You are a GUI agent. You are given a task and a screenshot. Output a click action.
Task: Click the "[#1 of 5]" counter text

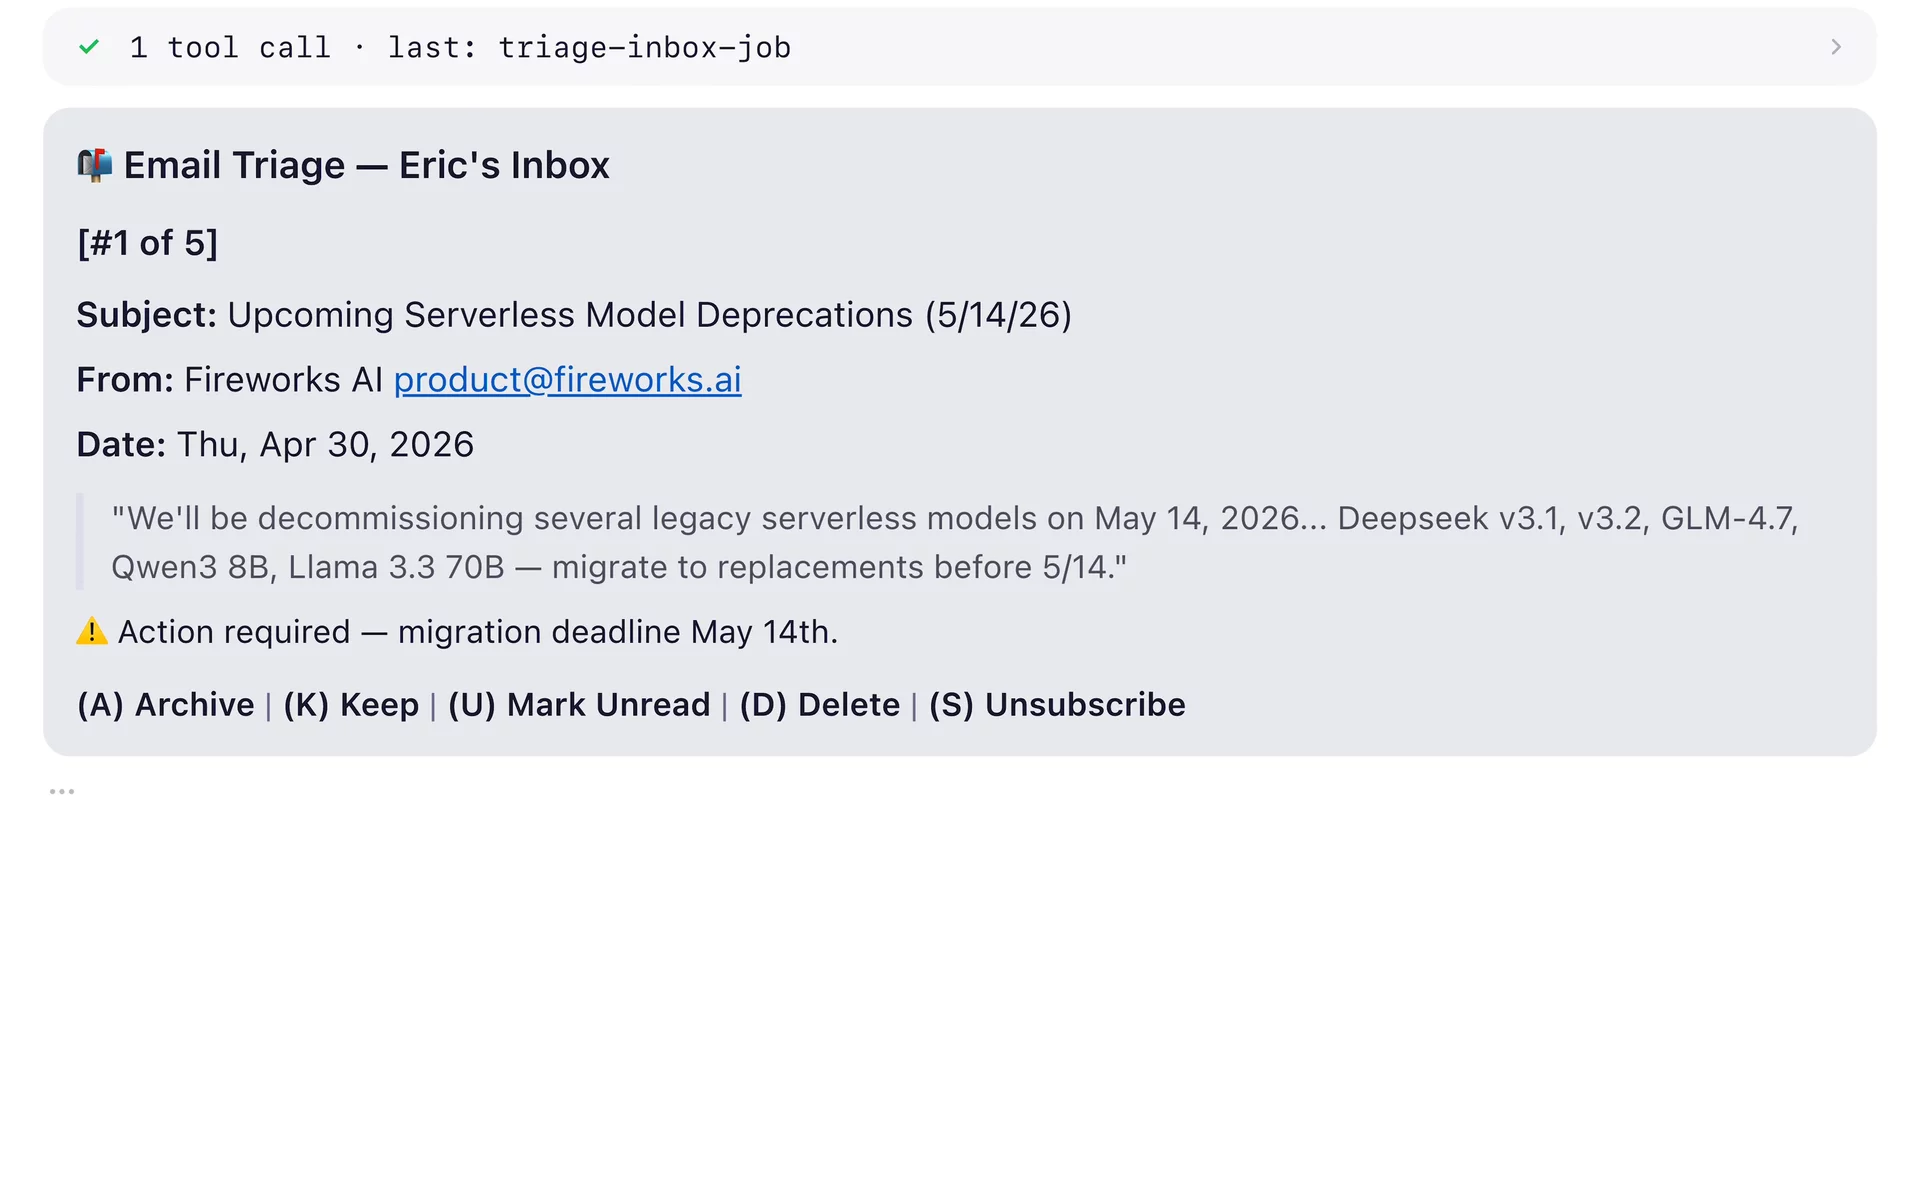point(148,243)
